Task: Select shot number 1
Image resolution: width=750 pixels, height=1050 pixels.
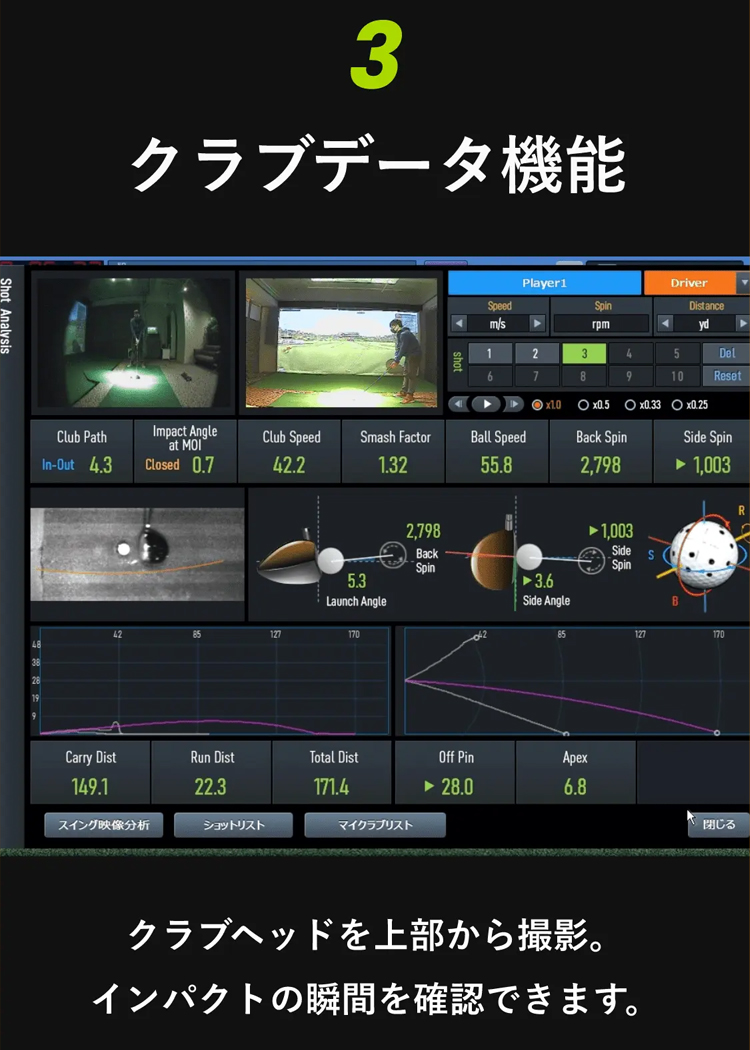Action: coord(490,354)
